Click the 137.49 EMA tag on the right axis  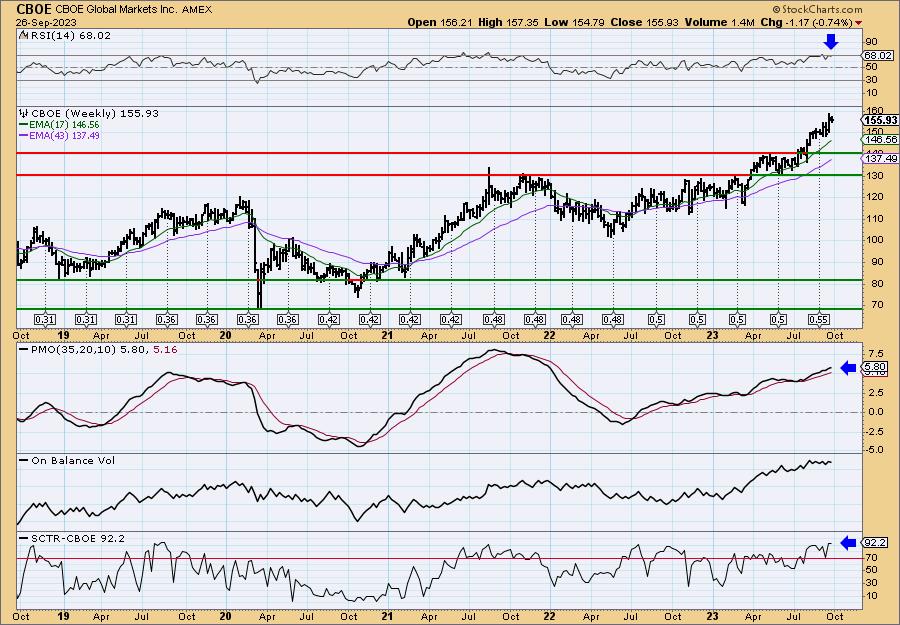pos(880,158)
